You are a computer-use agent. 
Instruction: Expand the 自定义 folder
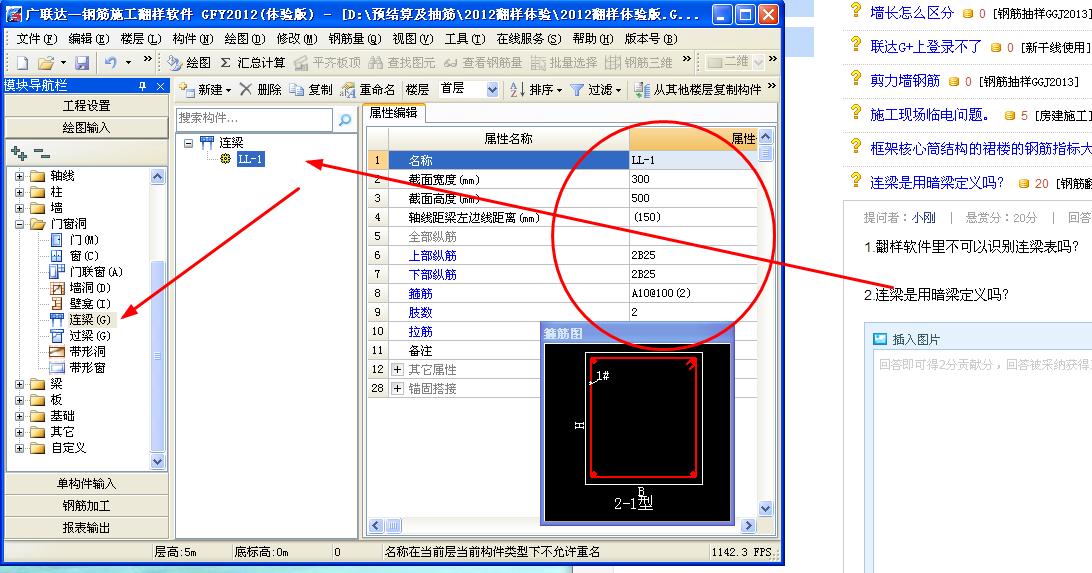point(20,448)
